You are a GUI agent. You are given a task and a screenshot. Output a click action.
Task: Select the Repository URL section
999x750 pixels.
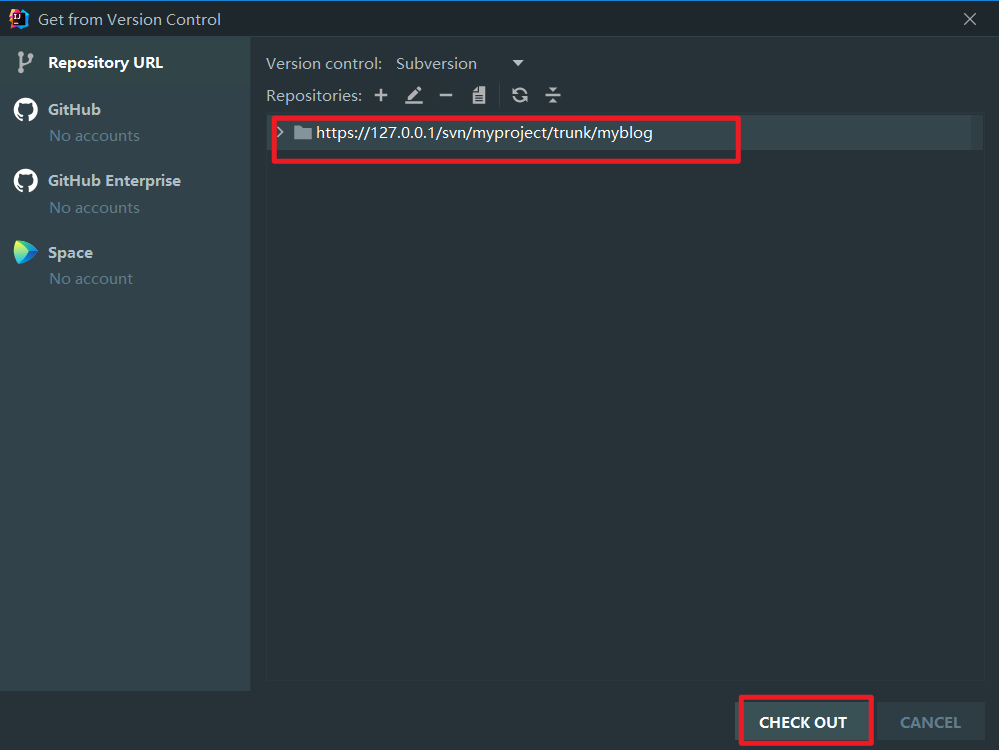(x=126, y=62)
